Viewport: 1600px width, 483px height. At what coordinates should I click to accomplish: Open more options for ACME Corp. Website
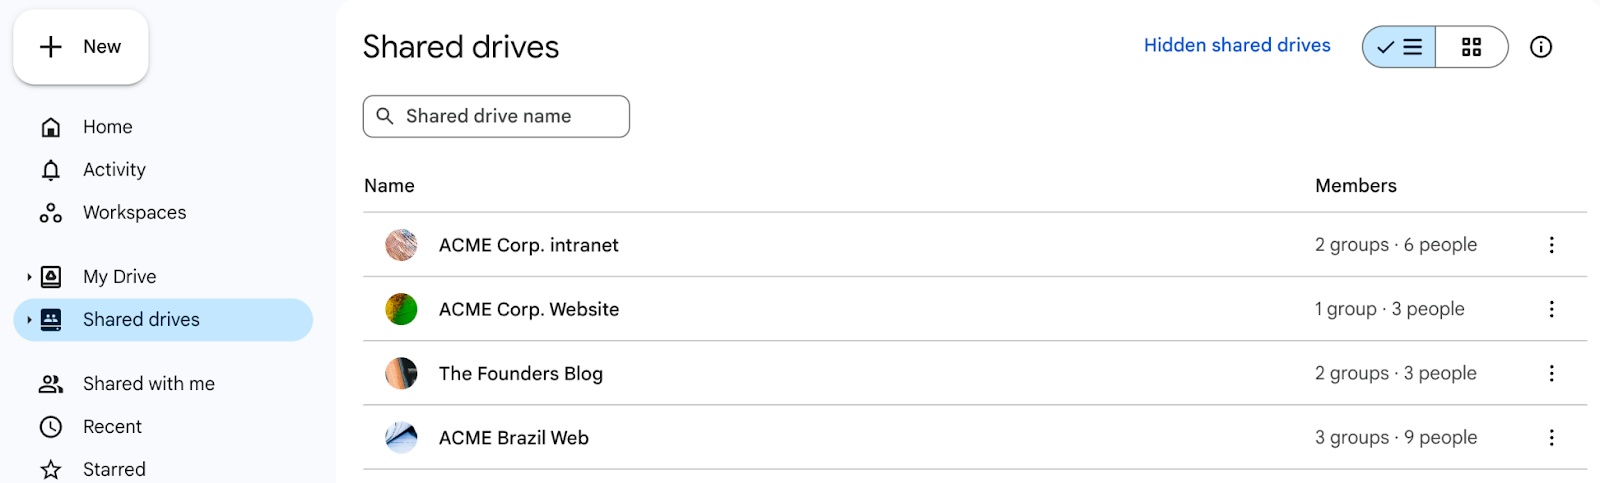point(1551,309)
